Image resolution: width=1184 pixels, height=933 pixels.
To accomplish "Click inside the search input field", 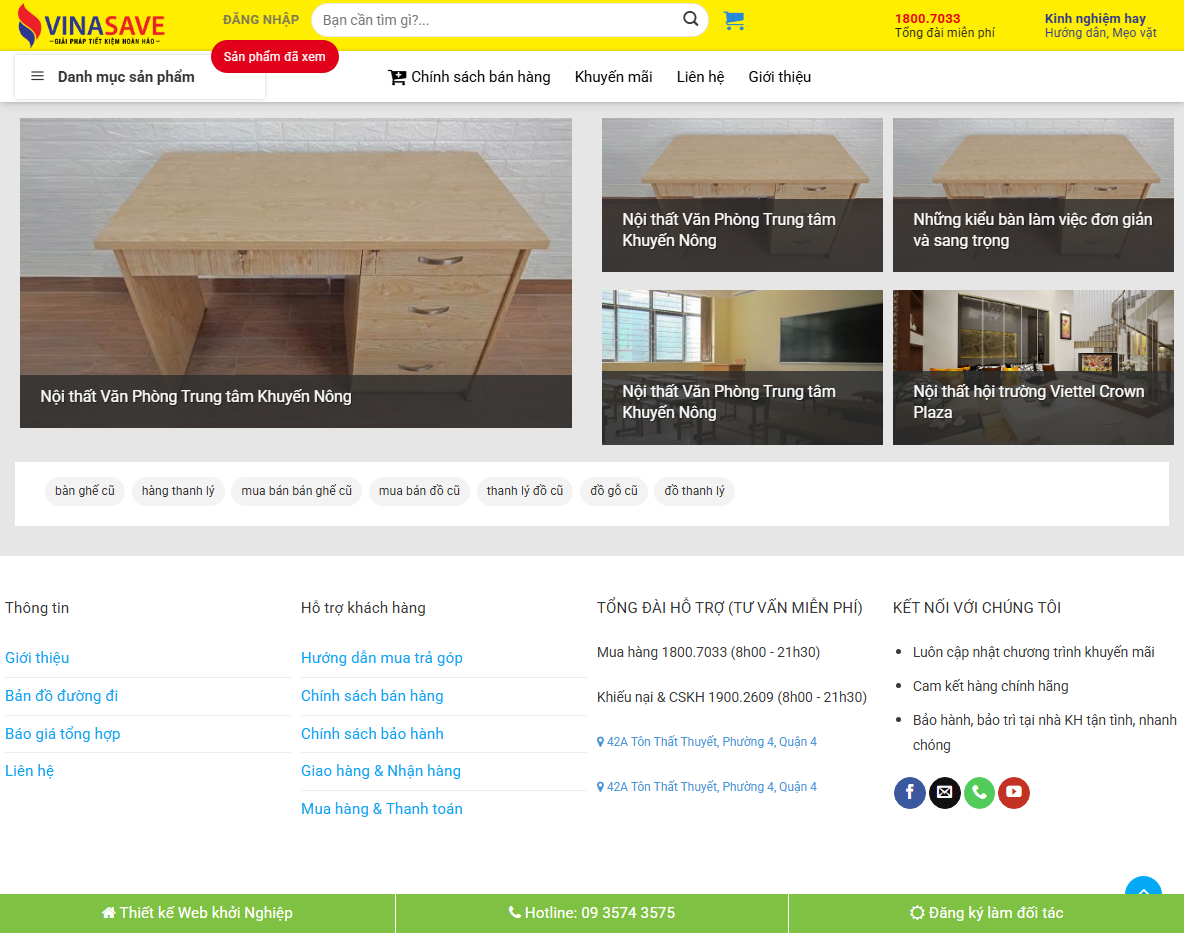I will coord(490,19).
